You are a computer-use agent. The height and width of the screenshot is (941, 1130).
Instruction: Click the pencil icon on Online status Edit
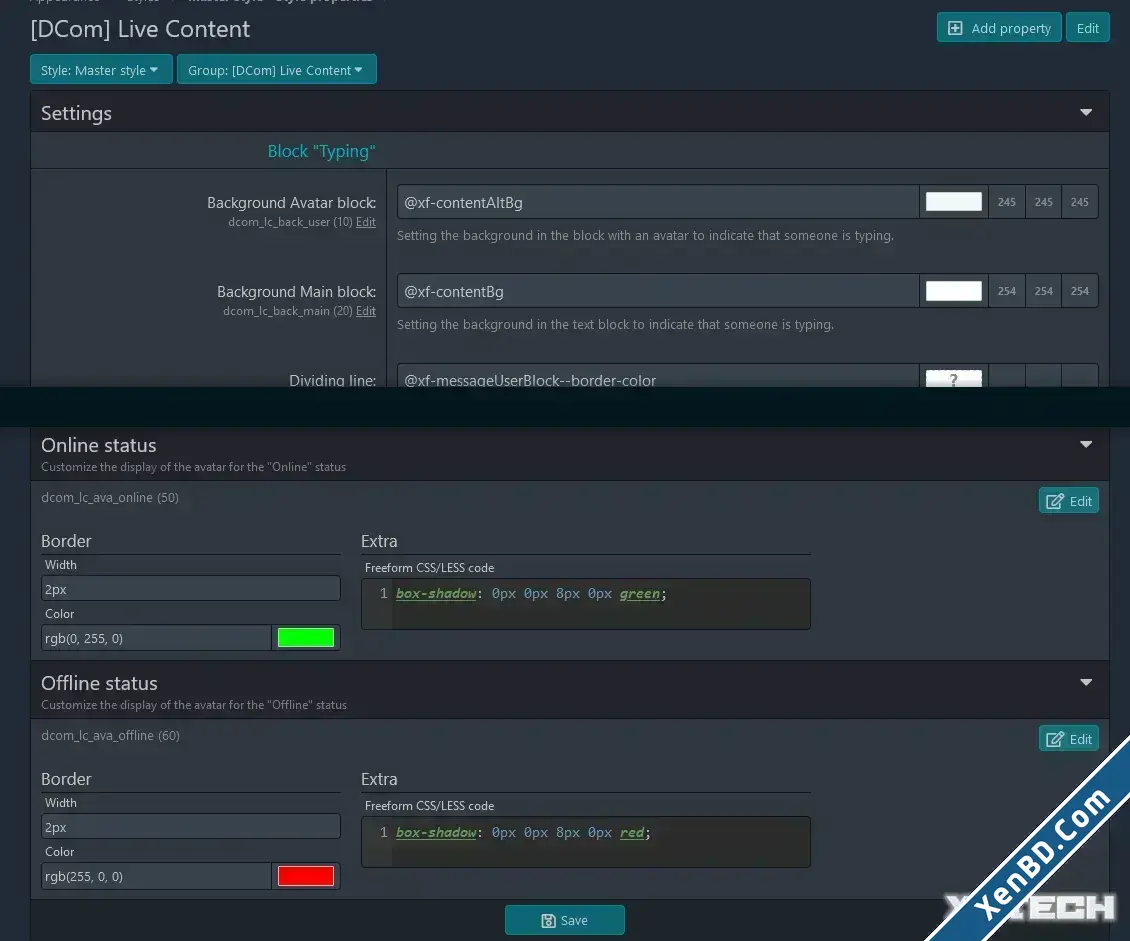point(1054,501)
